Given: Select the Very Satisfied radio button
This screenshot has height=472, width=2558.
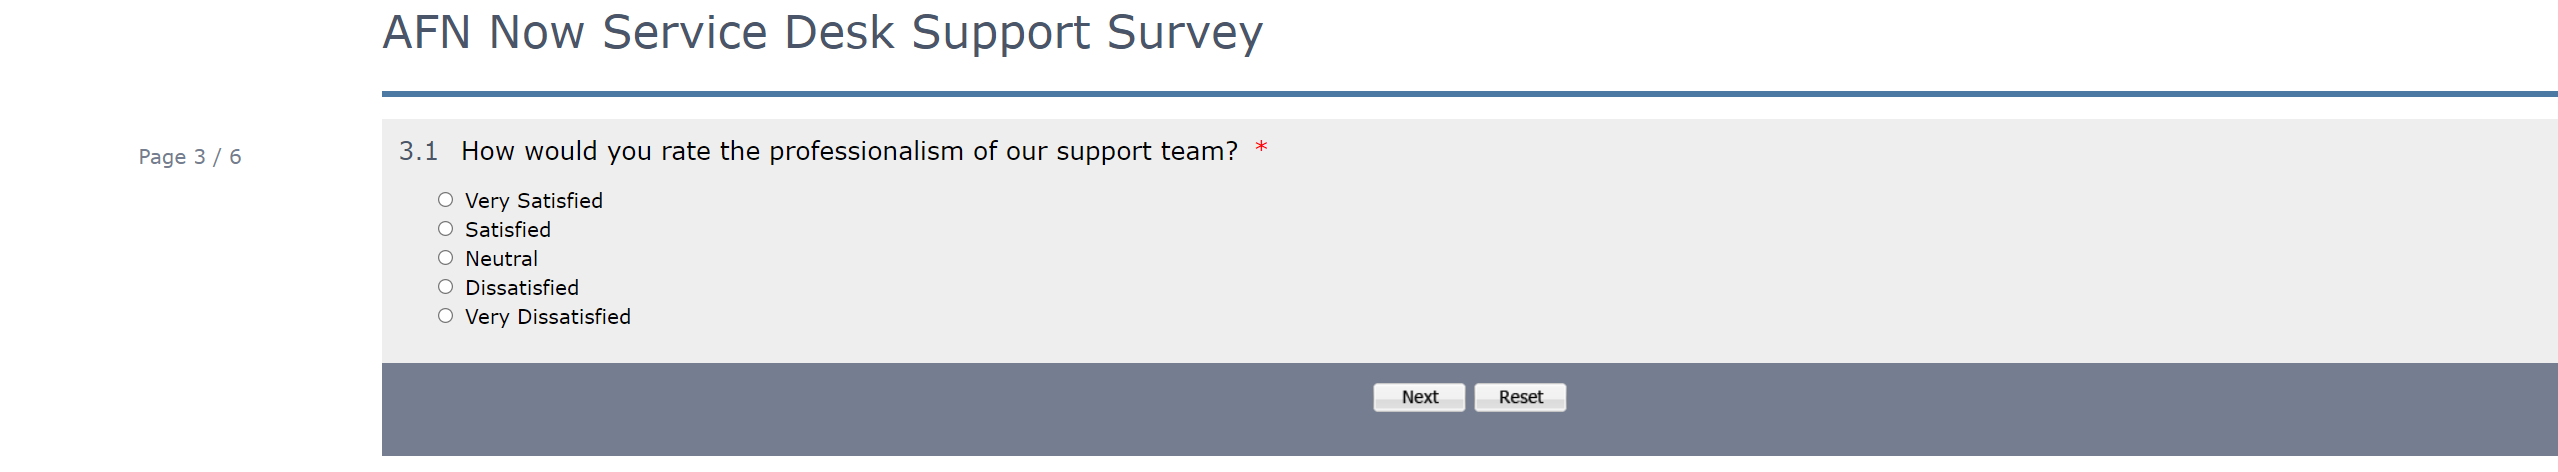Looking at the screenshot, I should point(446,200).
